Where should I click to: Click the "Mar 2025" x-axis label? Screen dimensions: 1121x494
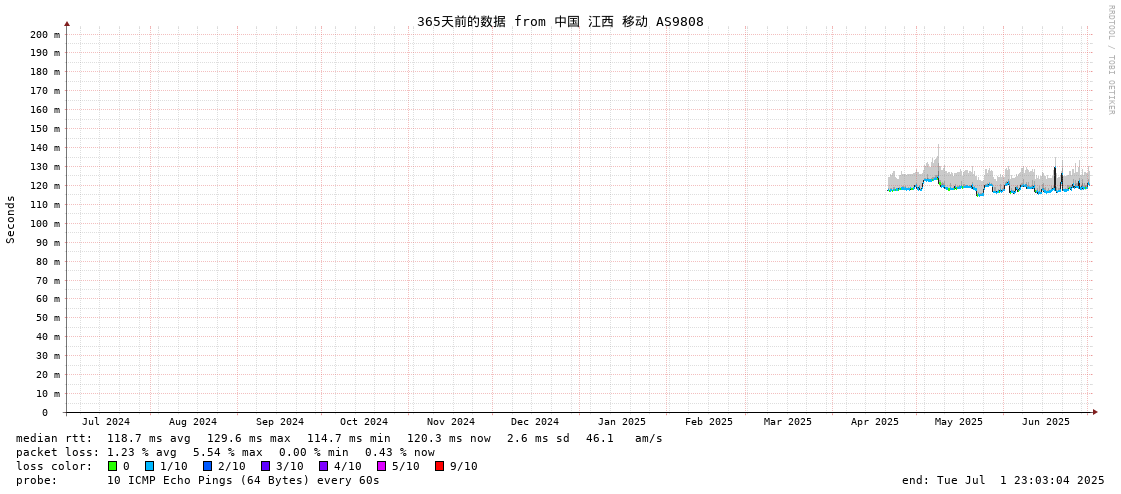point(788,422)
